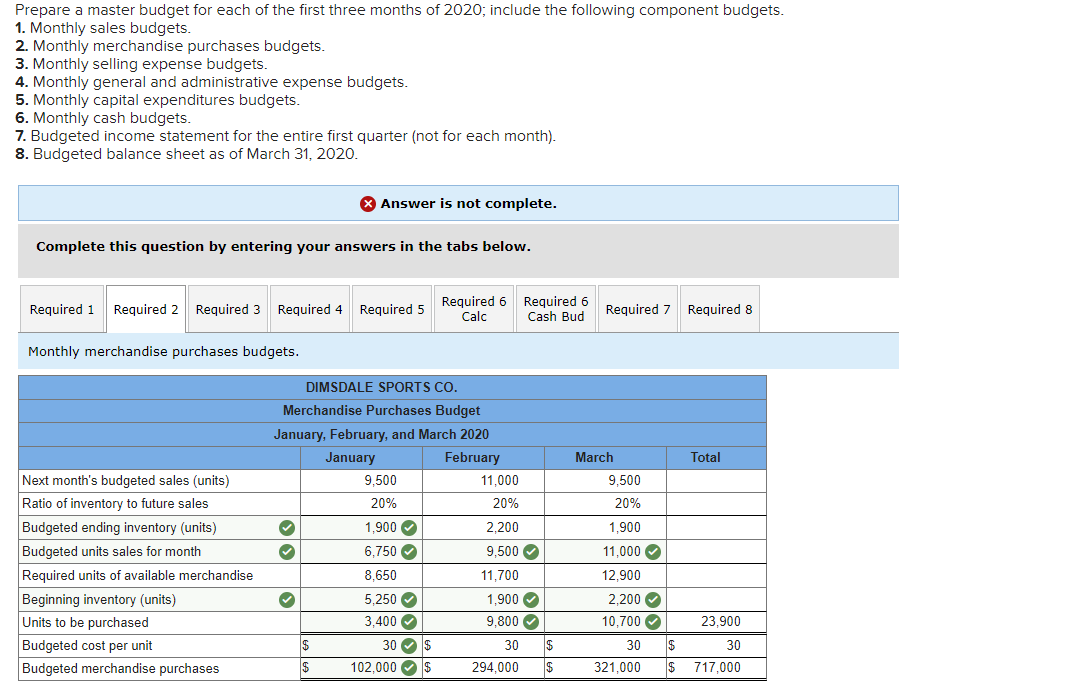
Task: Open the Required 6 Calc tab
Action: 474,309
